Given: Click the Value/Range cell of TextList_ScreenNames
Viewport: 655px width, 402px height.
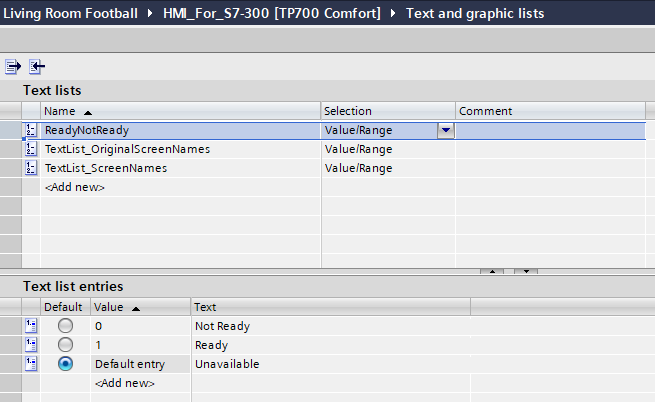Looking at the screenshot, I should pos(388,168).
